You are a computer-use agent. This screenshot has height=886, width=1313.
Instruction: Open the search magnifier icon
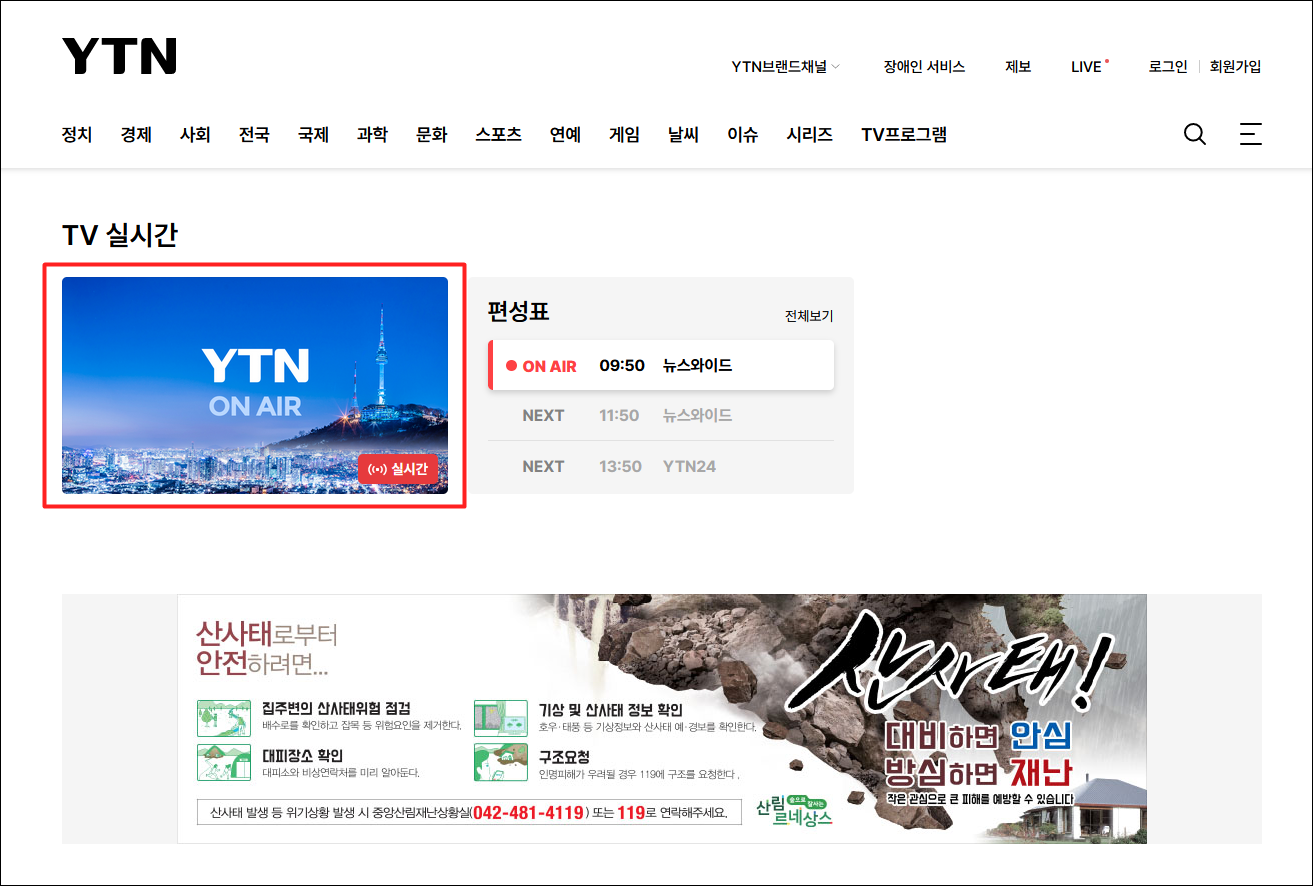pyautogui.click(x=1194, y=134)
